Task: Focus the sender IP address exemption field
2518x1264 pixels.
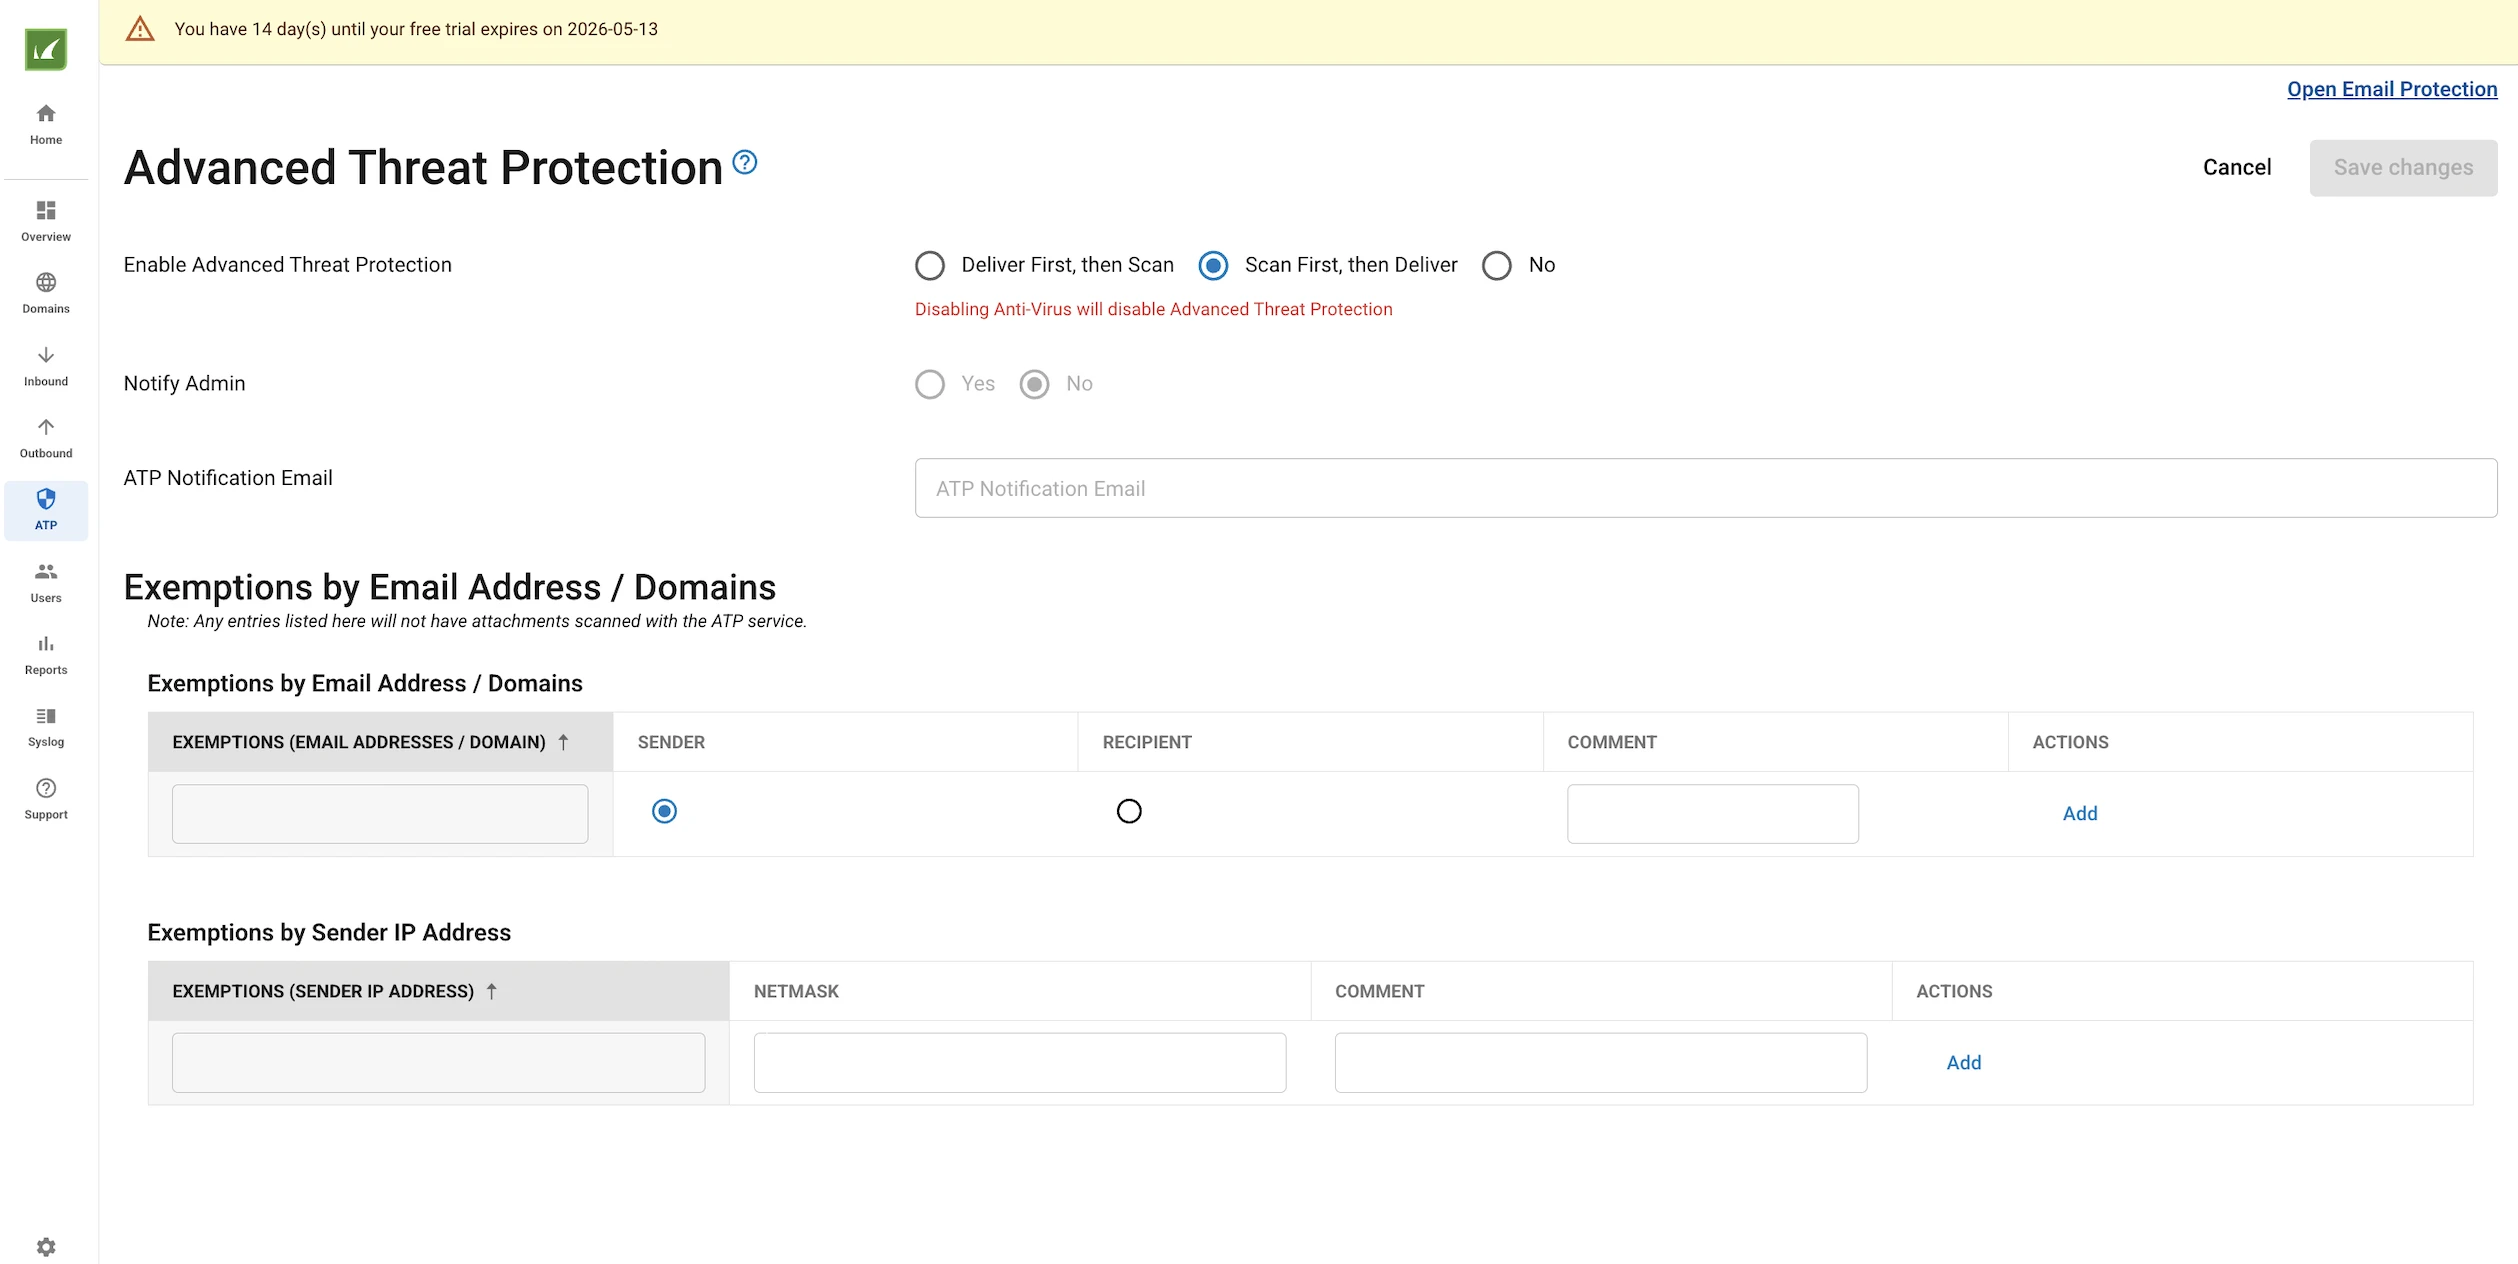Action: tap(438, 1063)
